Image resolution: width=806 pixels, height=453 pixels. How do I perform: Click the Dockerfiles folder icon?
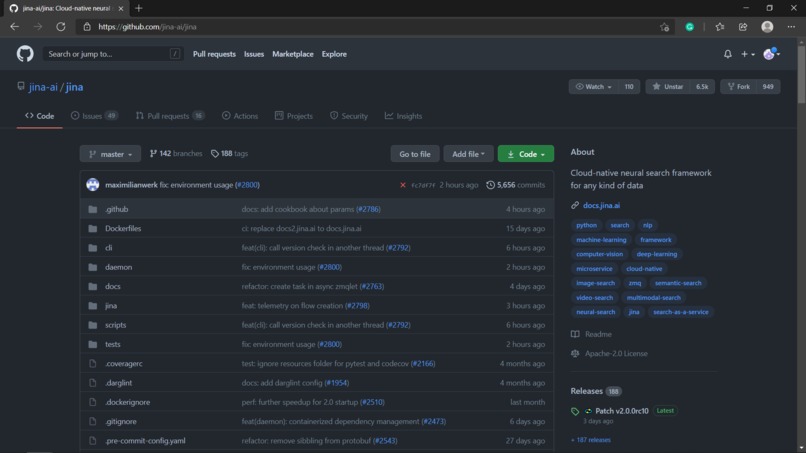[x=93, y=228]
